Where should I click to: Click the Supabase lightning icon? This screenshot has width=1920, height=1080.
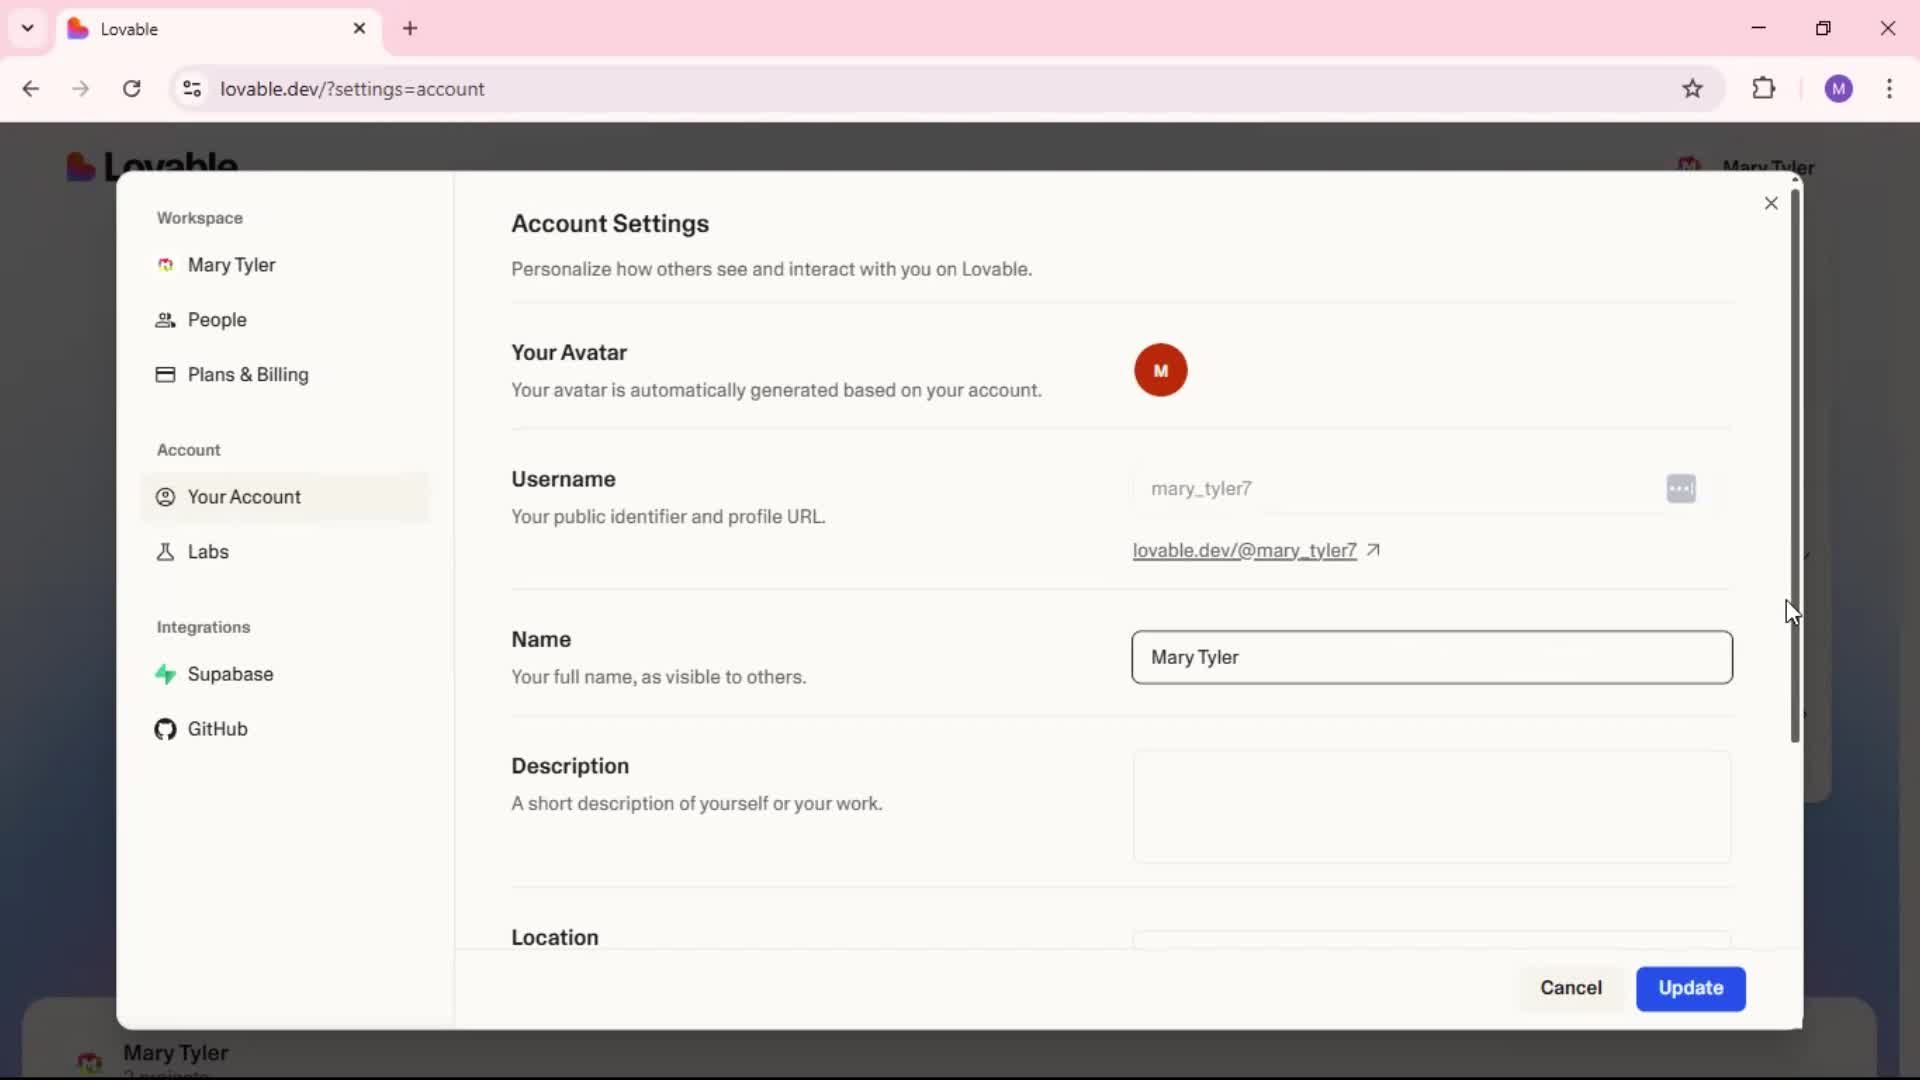165,674
